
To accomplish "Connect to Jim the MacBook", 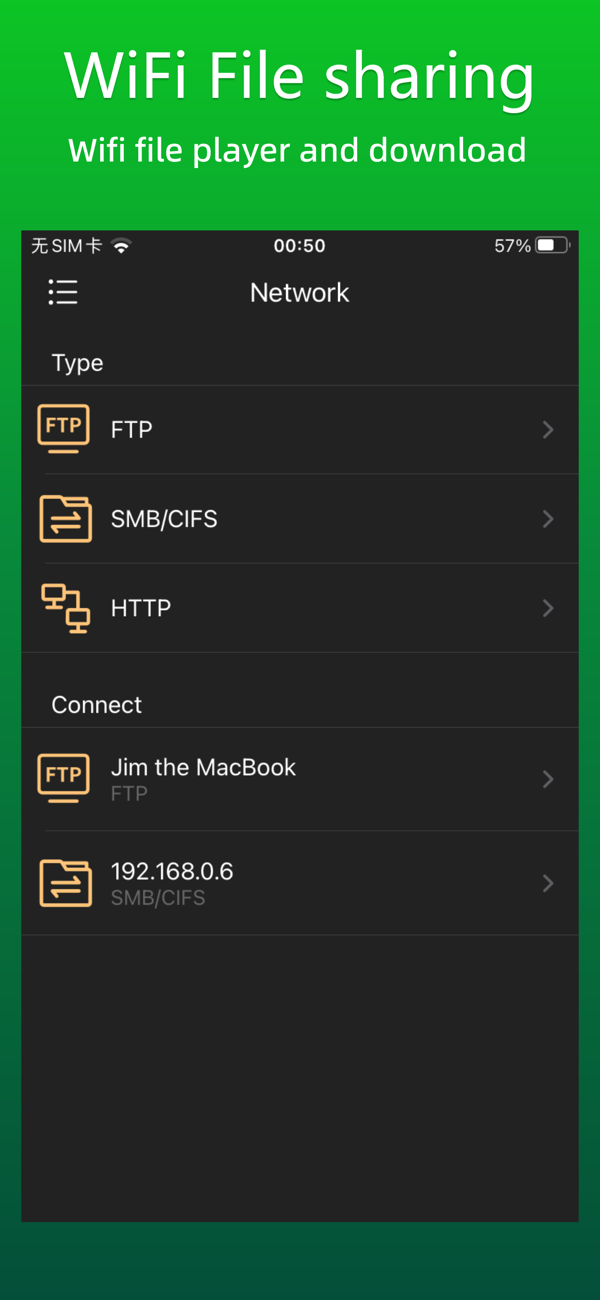I will 203,768.
